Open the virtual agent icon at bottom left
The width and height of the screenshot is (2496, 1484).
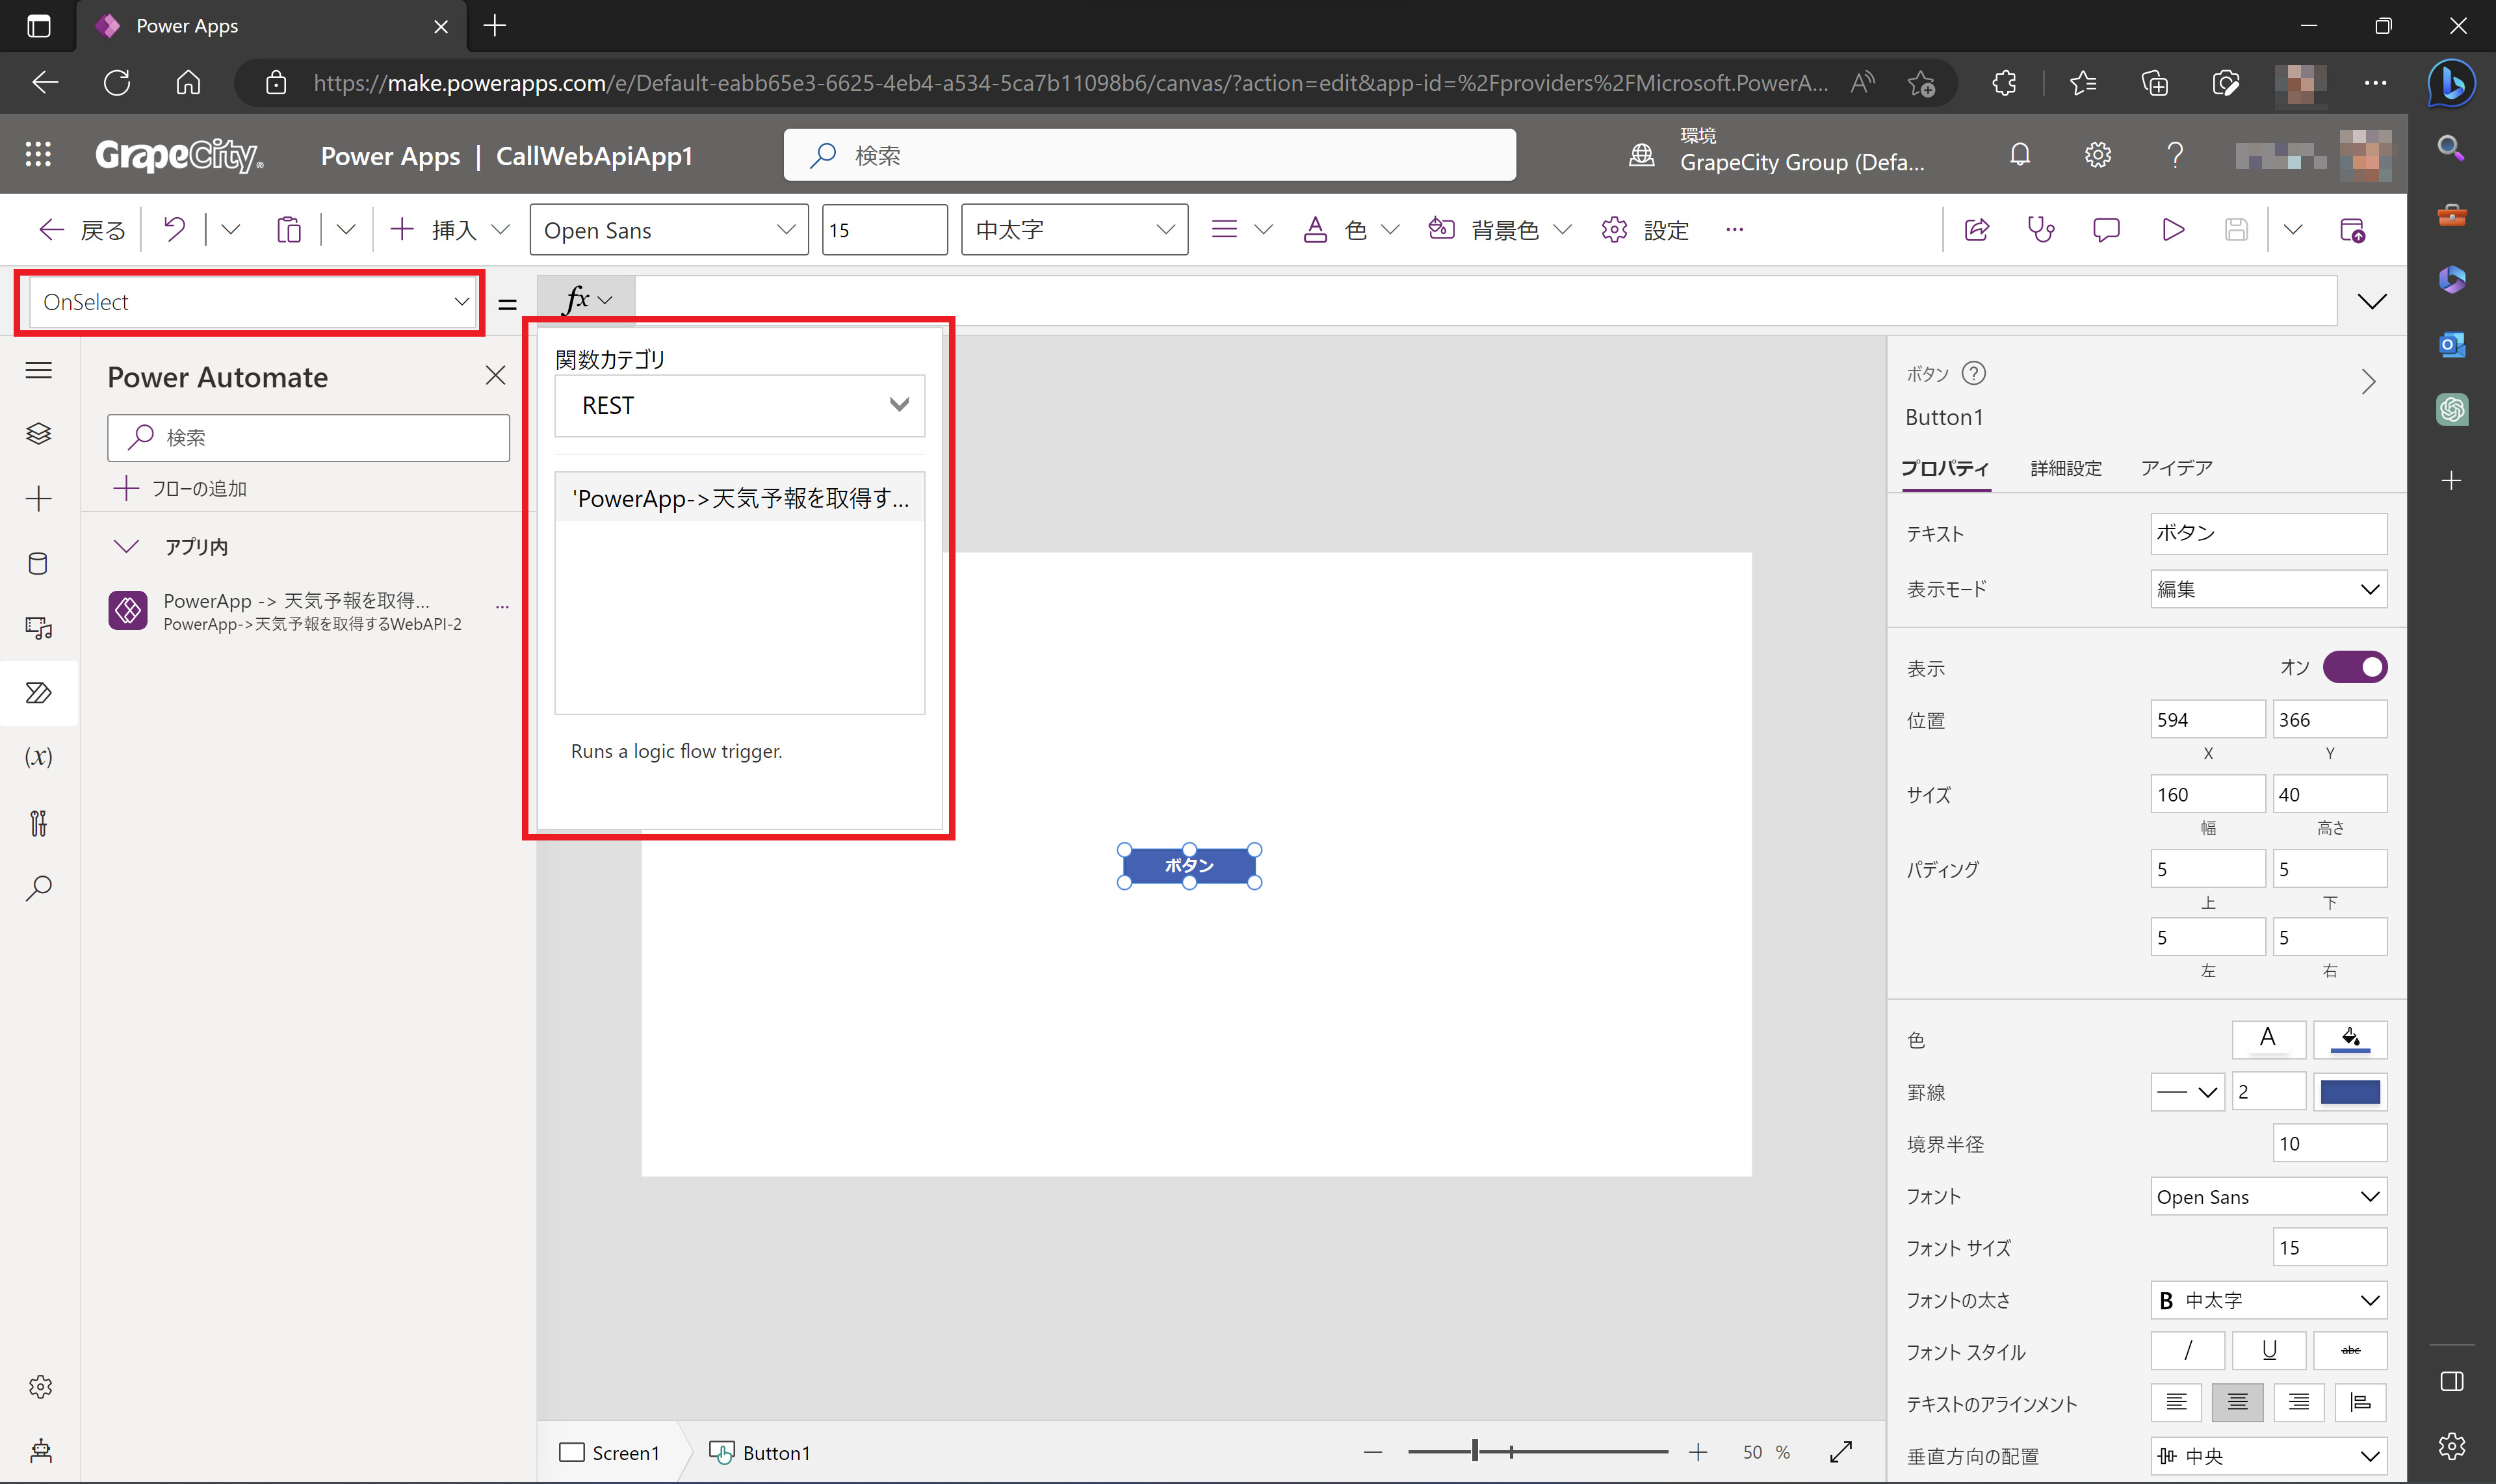click(40, 1451)
